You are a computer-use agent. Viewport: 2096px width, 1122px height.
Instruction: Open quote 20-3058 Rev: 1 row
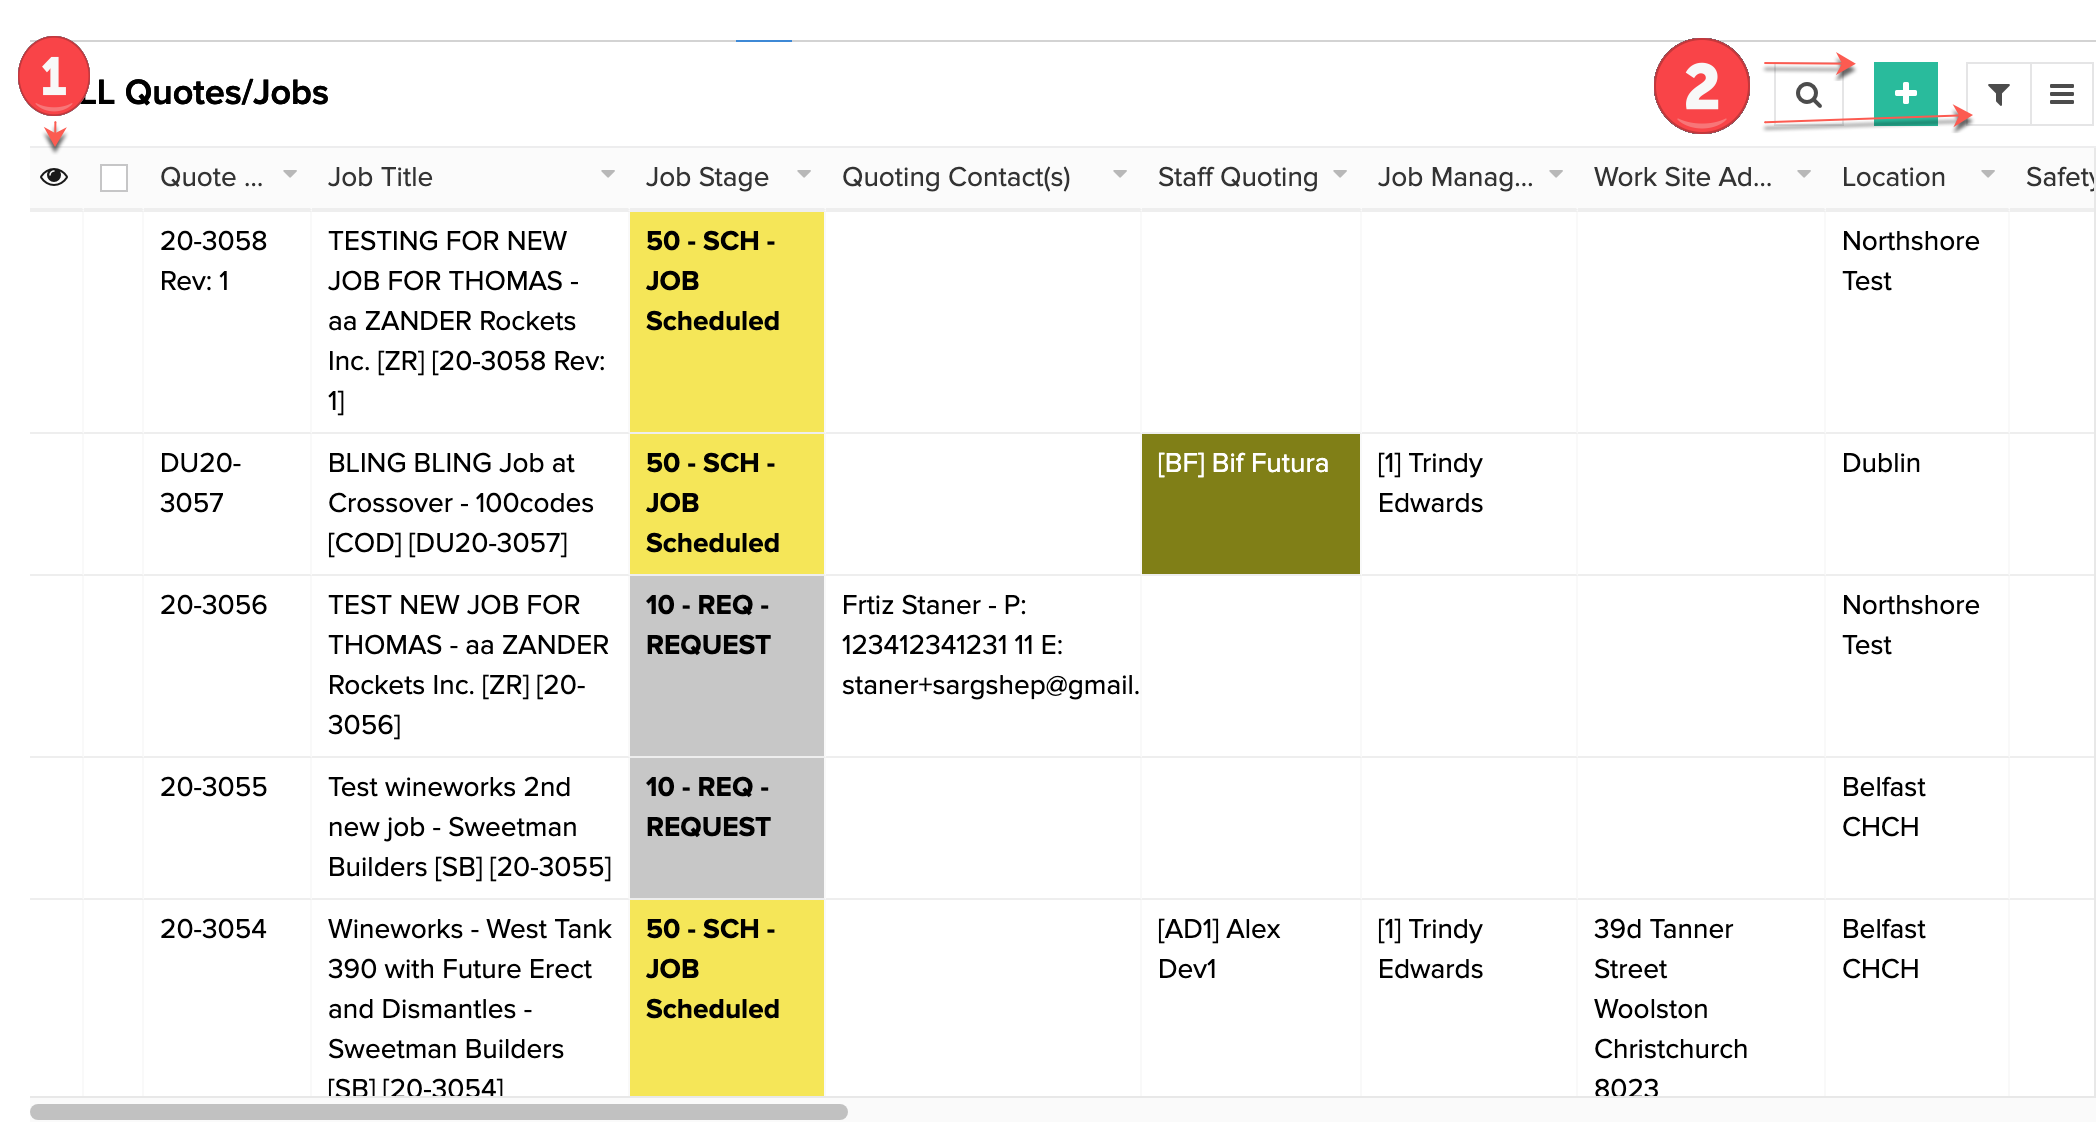coord(213,260)
